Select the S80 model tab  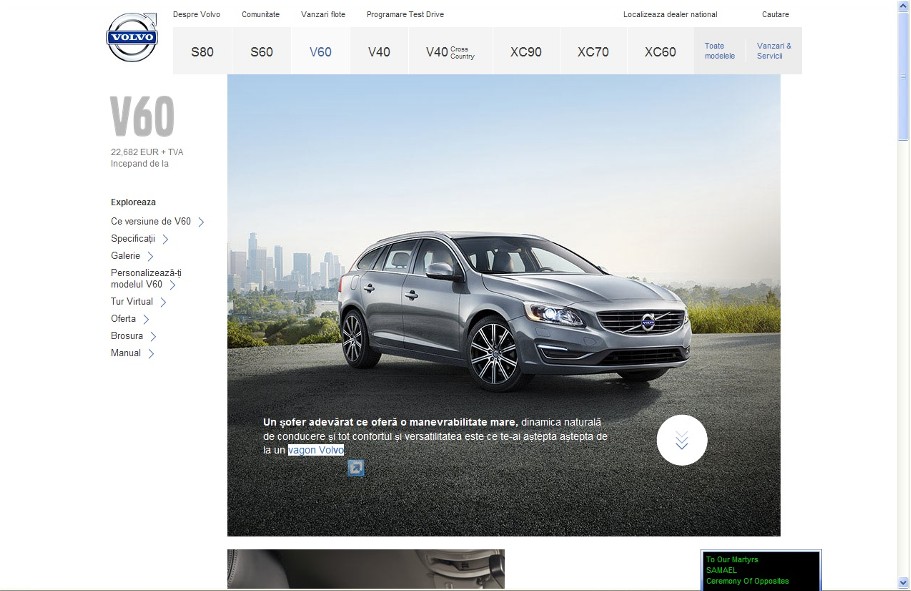203,51
